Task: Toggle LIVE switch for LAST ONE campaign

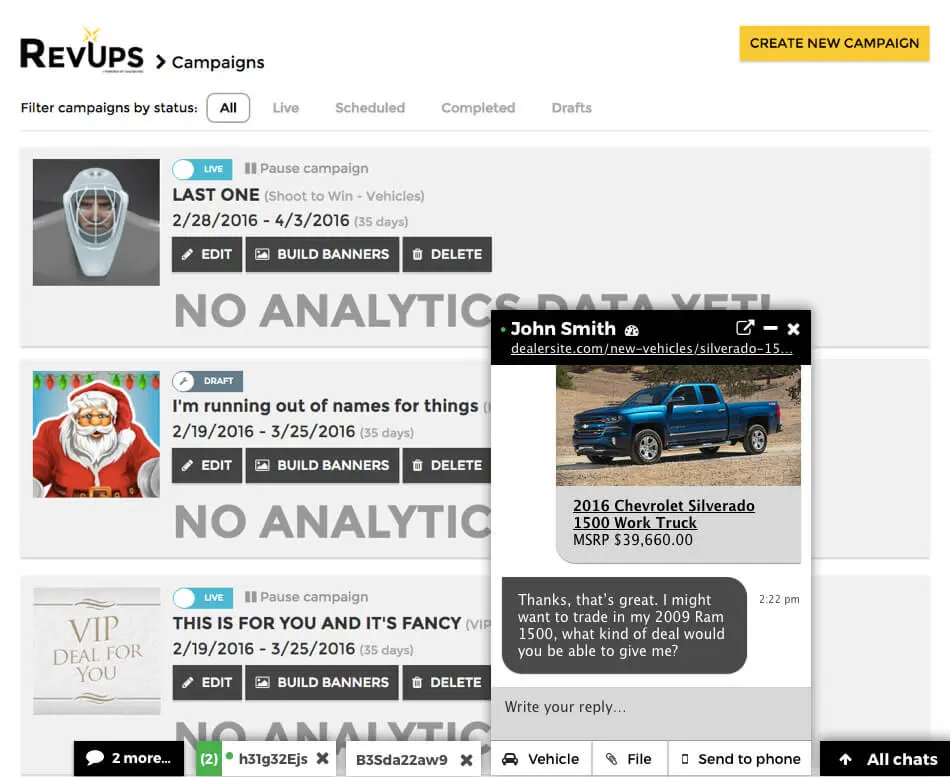Action: click(x=202, y=169)
